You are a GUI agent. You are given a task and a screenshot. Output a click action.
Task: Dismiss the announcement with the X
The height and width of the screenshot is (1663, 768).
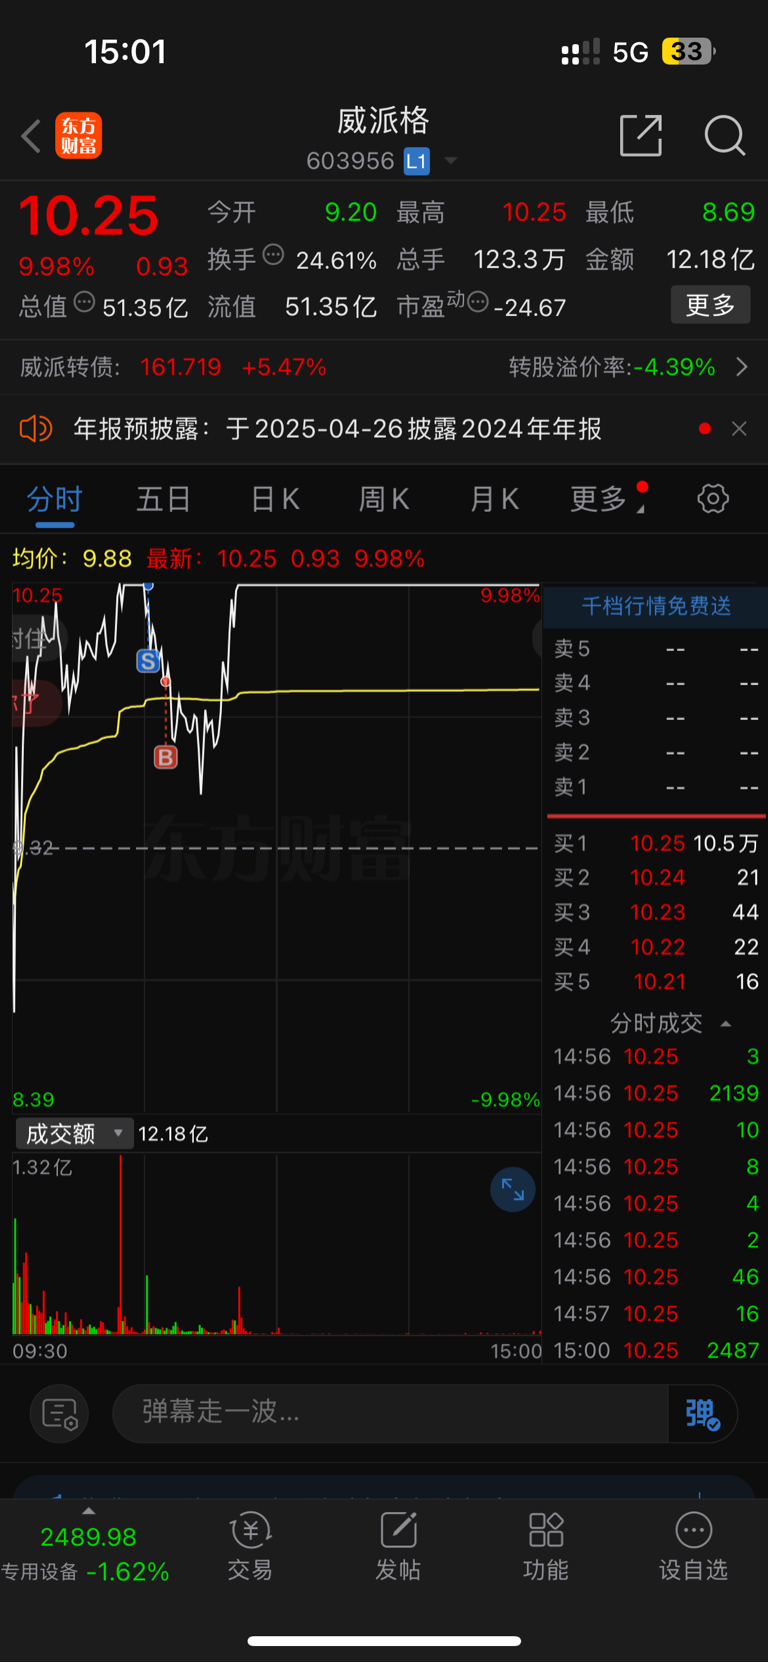(739, 429)
